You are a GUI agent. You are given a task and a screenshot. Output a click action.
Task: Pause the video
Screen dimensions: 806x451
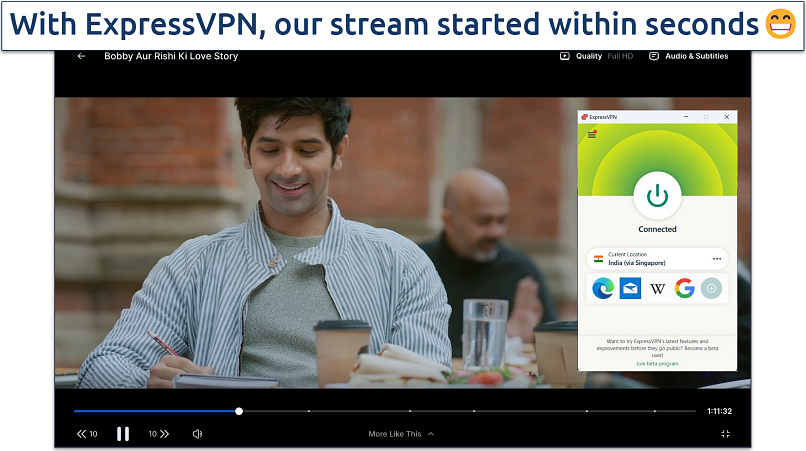[x=123, y=434]
